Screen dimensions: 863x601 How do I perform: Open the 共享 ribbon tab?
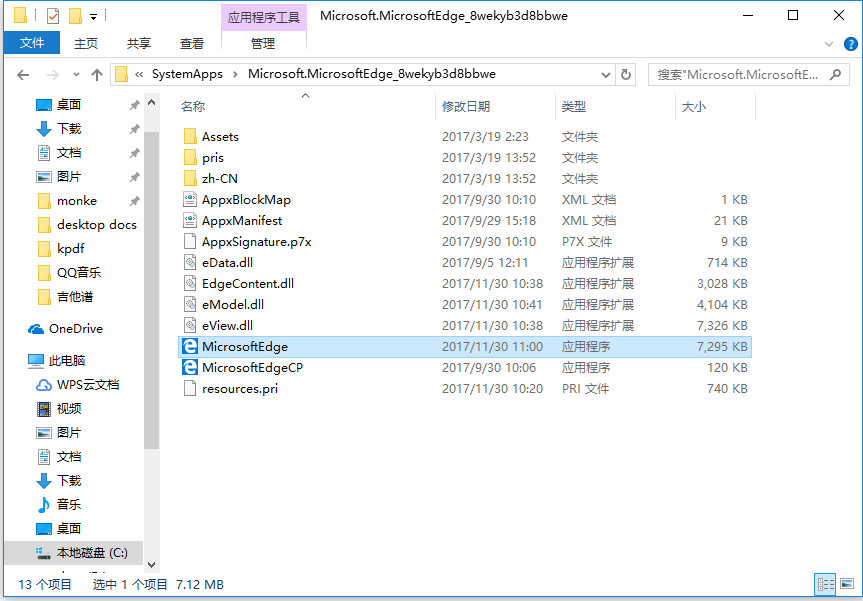[x=139, y=43]
